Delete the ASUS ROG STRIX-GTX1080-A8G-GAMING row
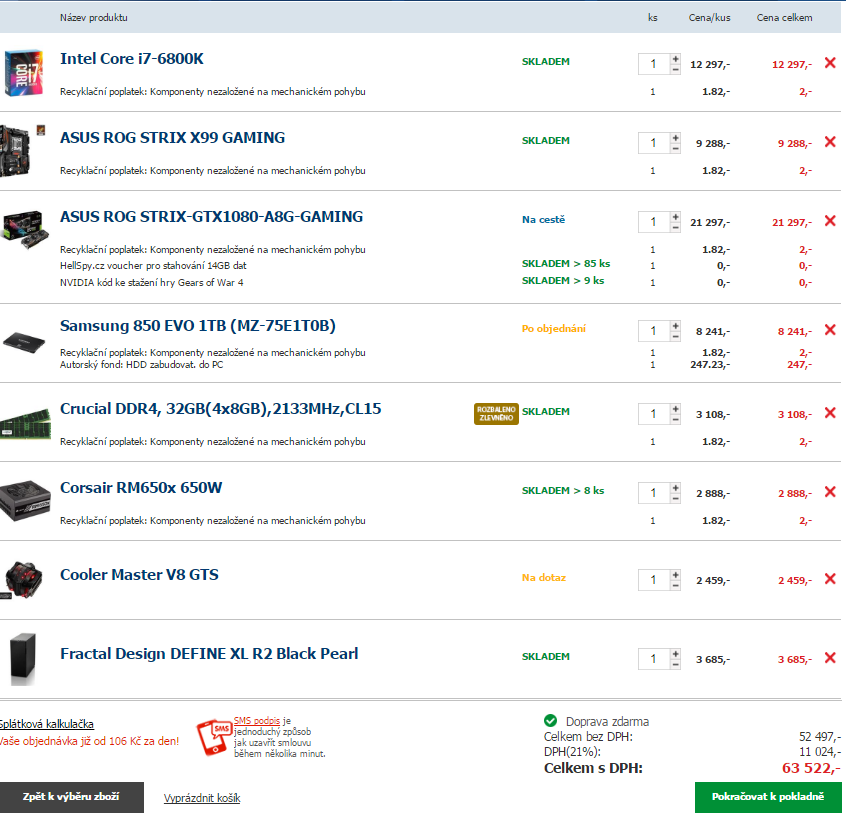This screenshot has height=828, width=846. pos(830,221)
